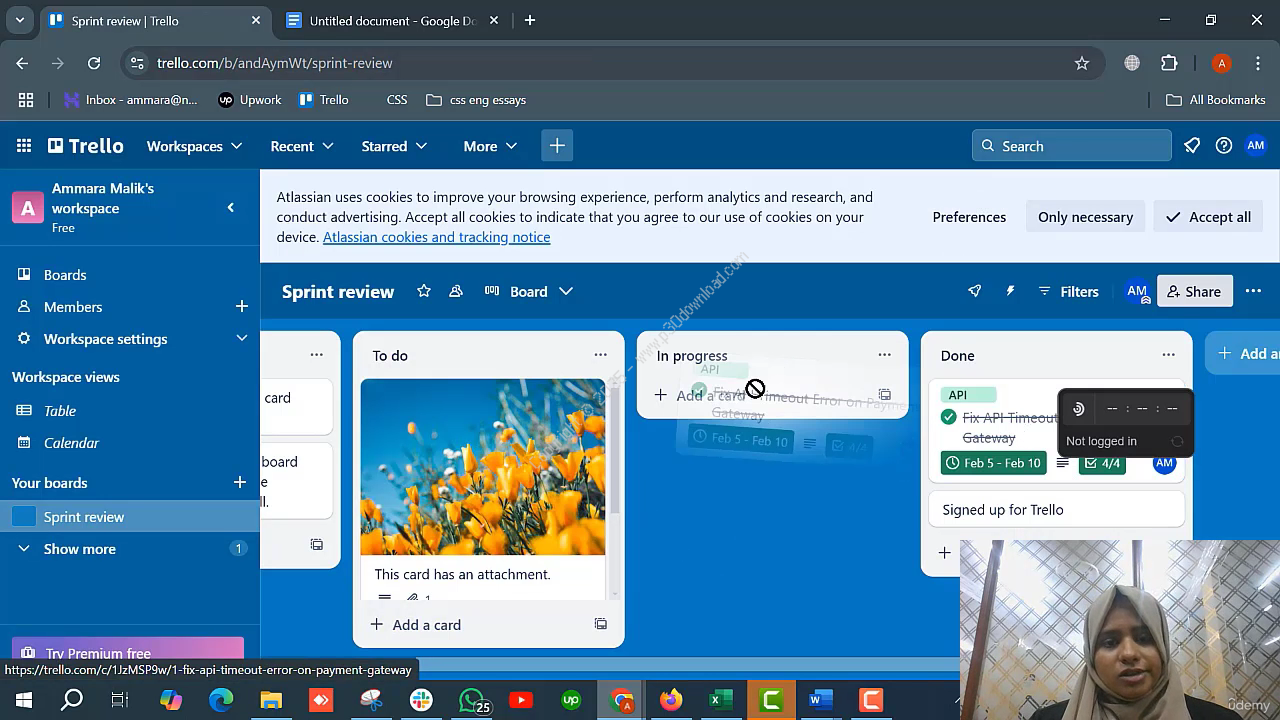Open the checklist 4/4 badge on Done card
Image resolution: width=1280 pixels, height=720 pixels.
(1102, 463)
